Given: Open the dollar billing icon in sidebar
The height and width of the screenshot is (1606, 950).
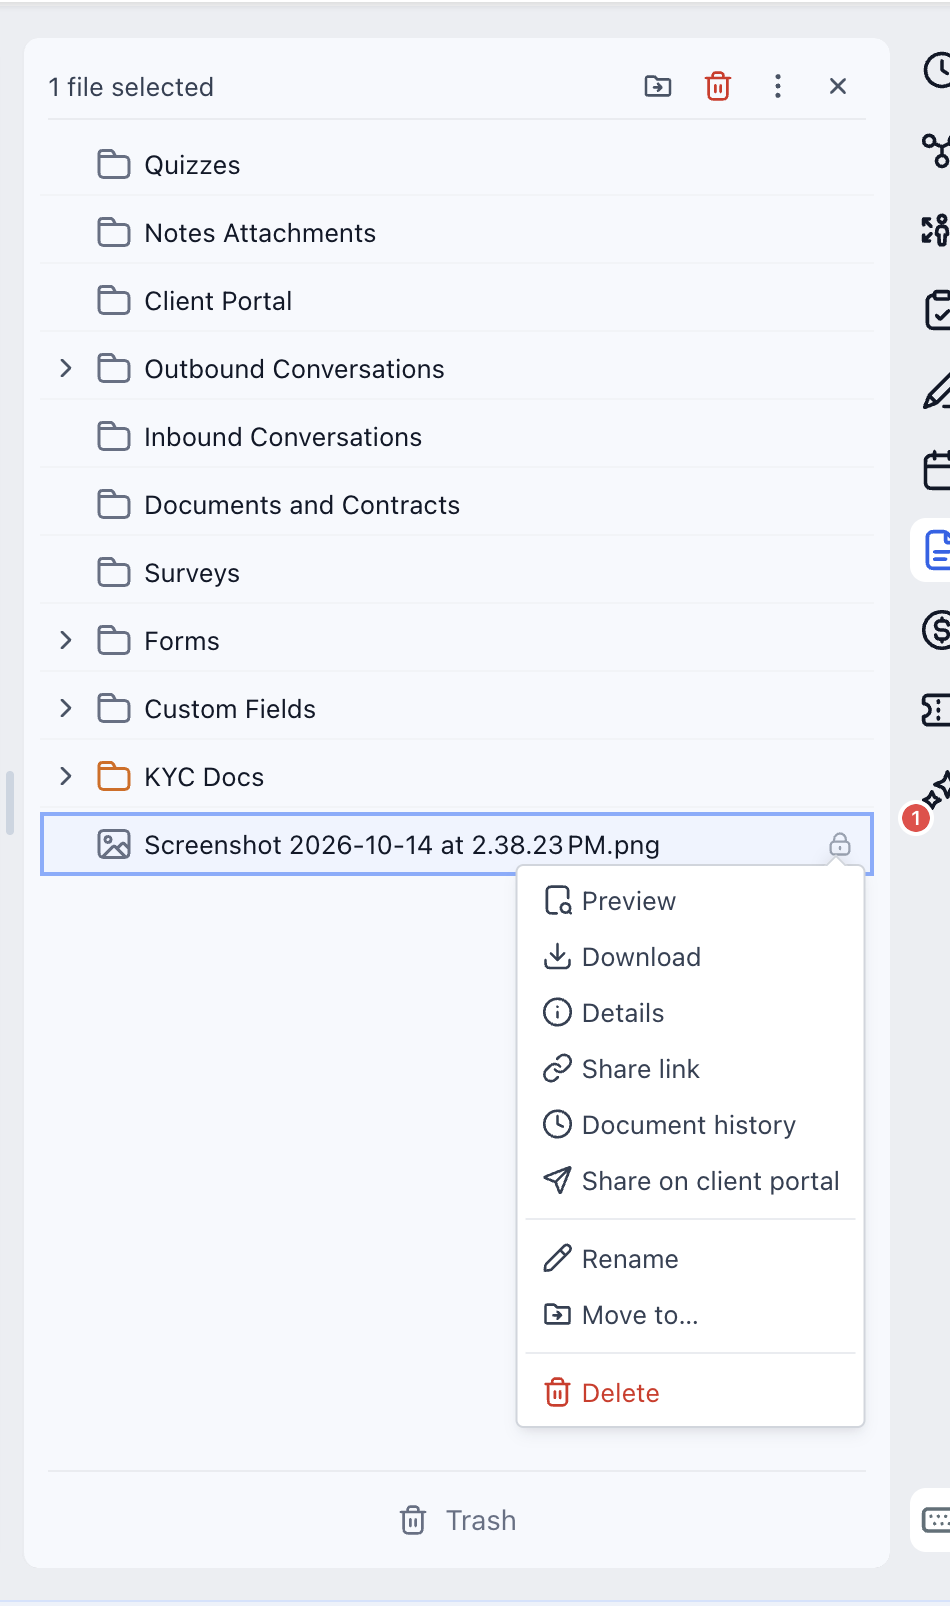Looking at the screenshot, I should (x=937, y=630).
